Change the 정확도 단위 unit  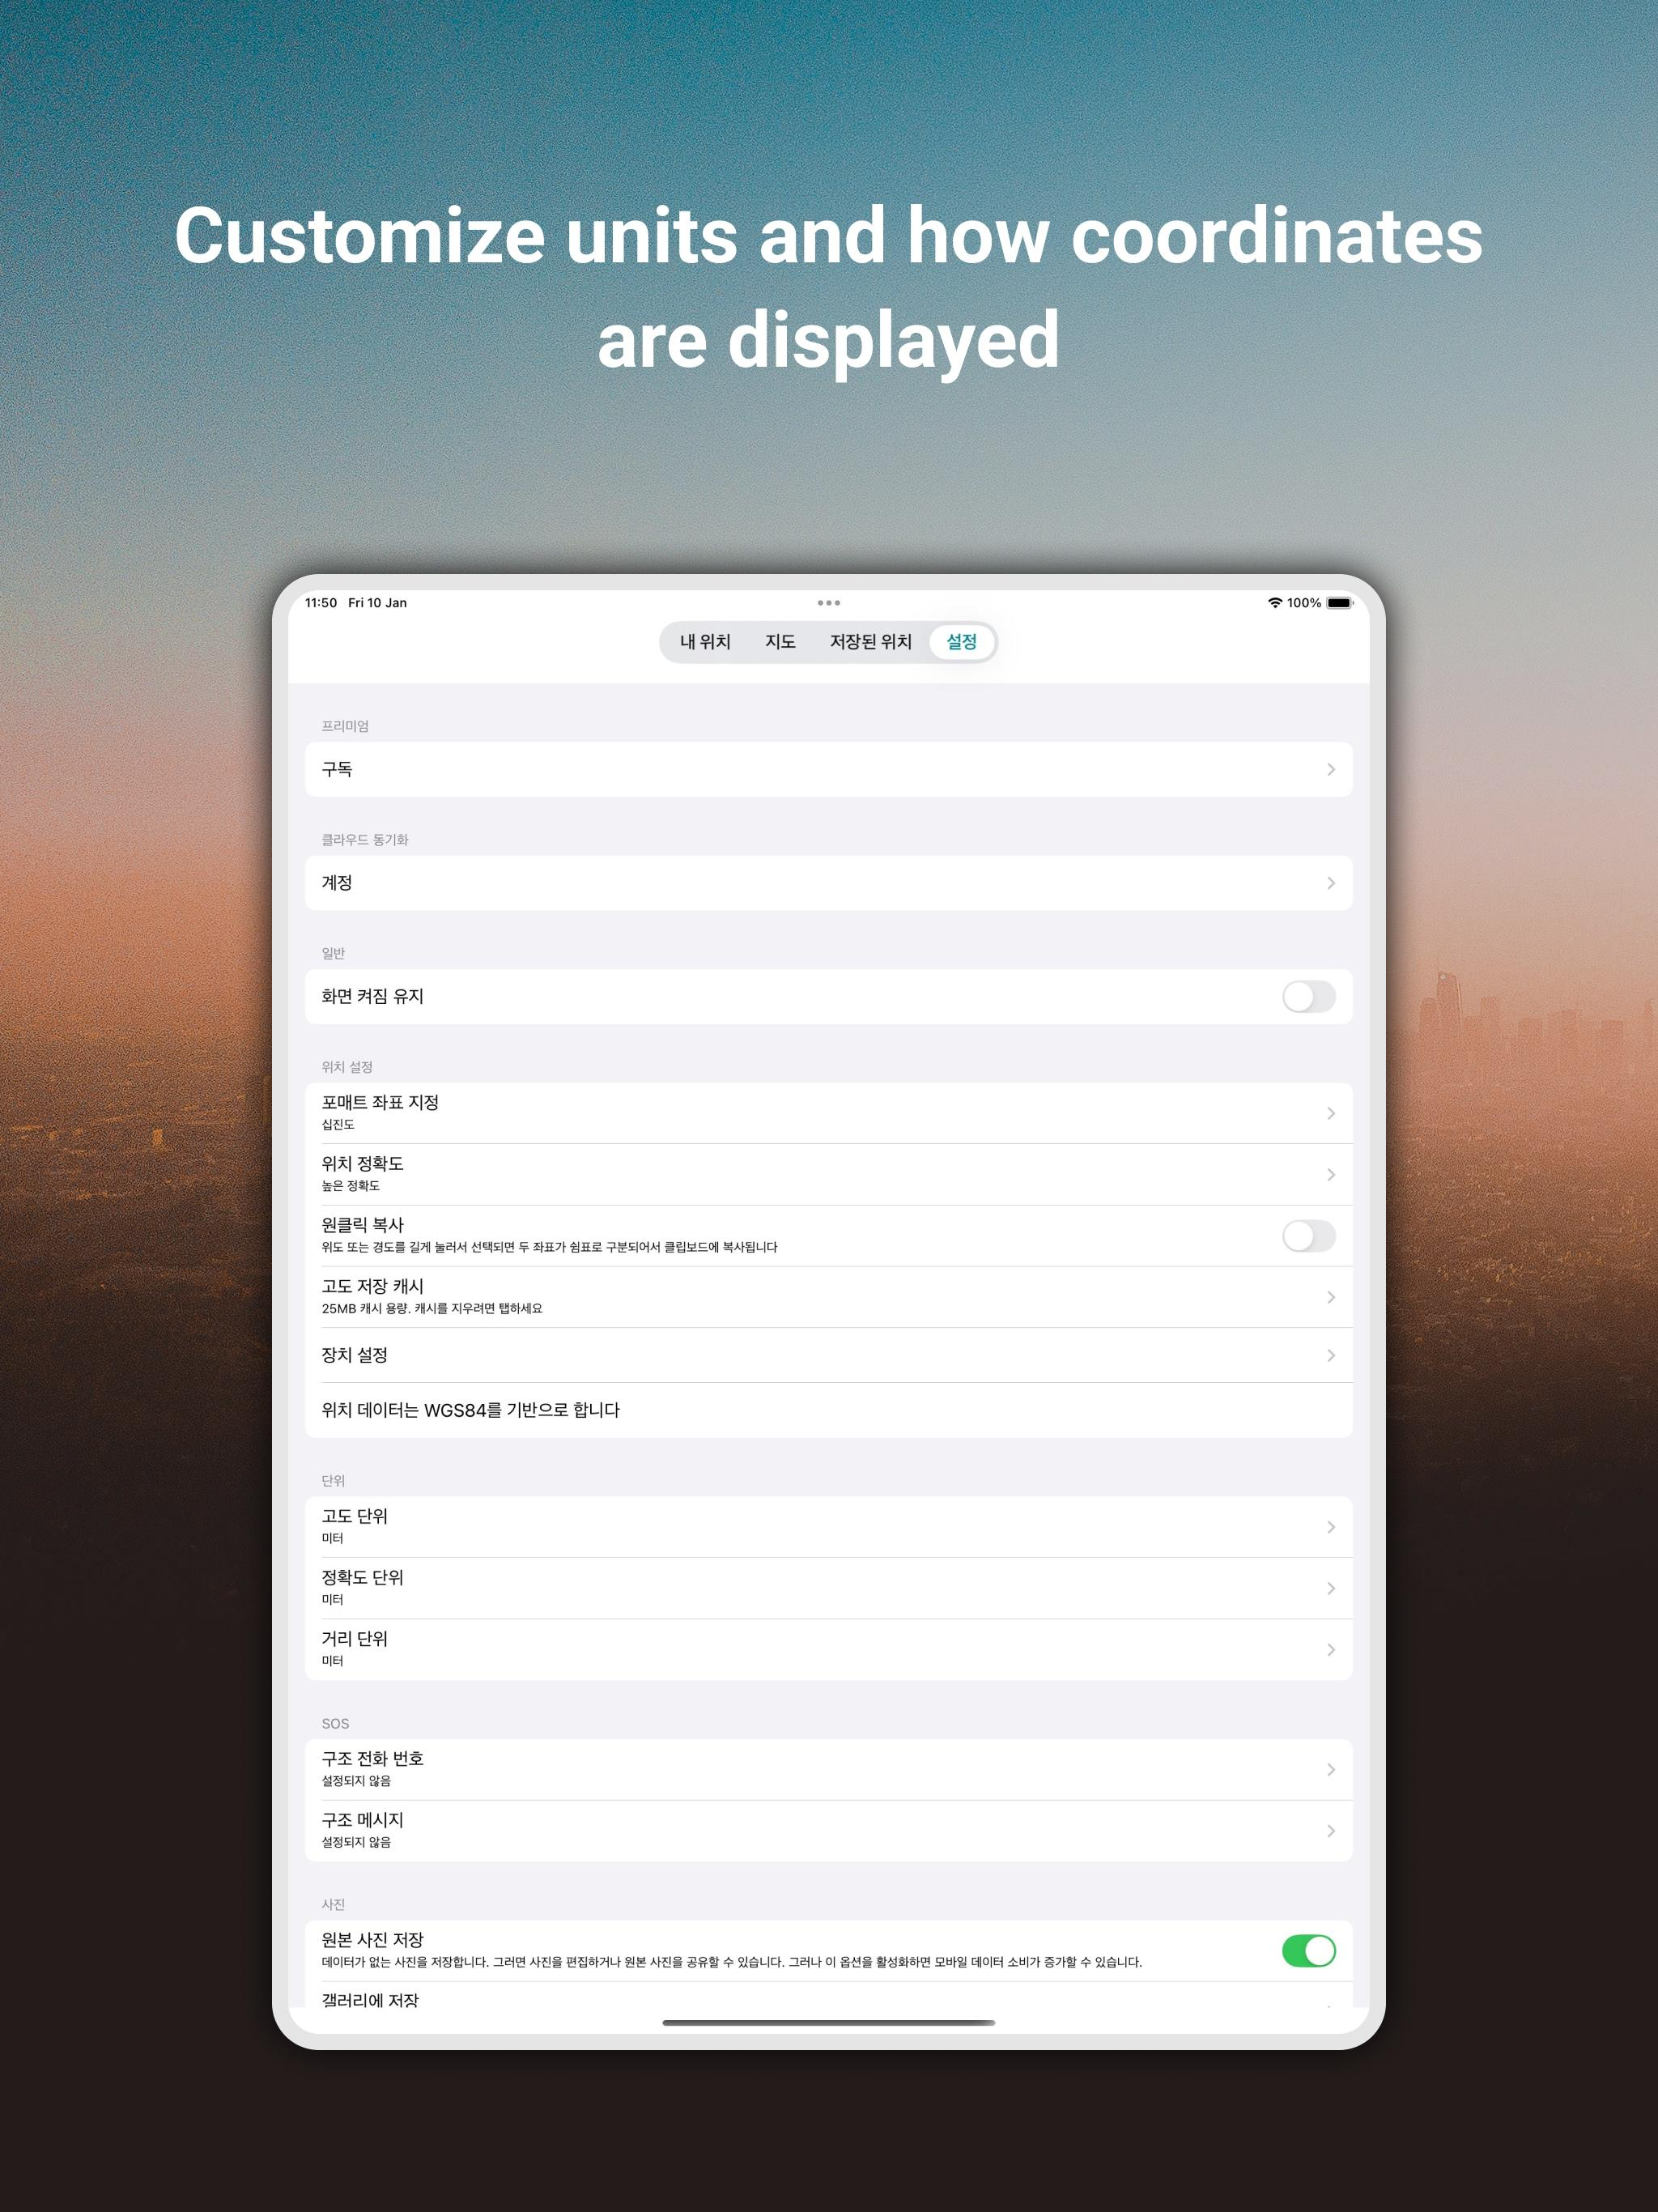829,1588
